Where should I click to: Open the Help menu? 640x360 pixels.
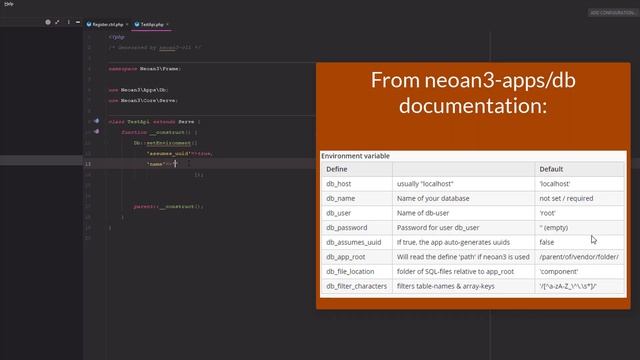[9, 4]
